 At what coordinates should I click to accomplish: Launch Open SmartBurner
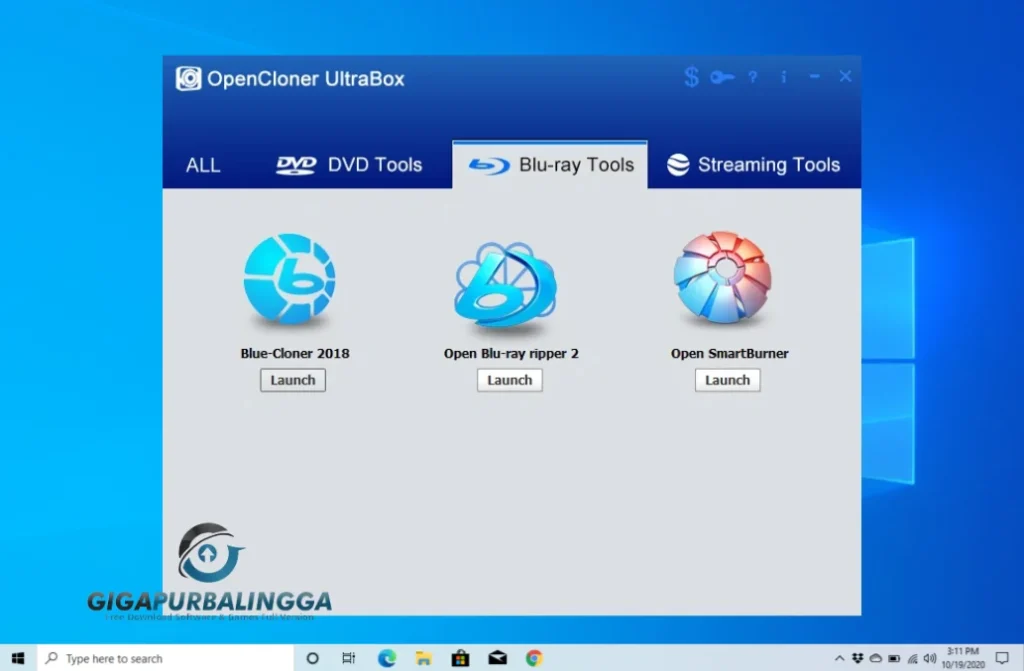(727, 380)
